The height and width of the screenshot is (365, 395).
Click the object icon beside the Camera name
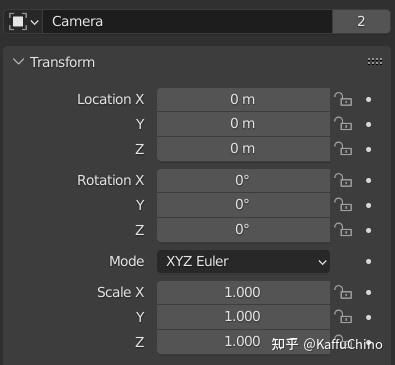point(18,22)
